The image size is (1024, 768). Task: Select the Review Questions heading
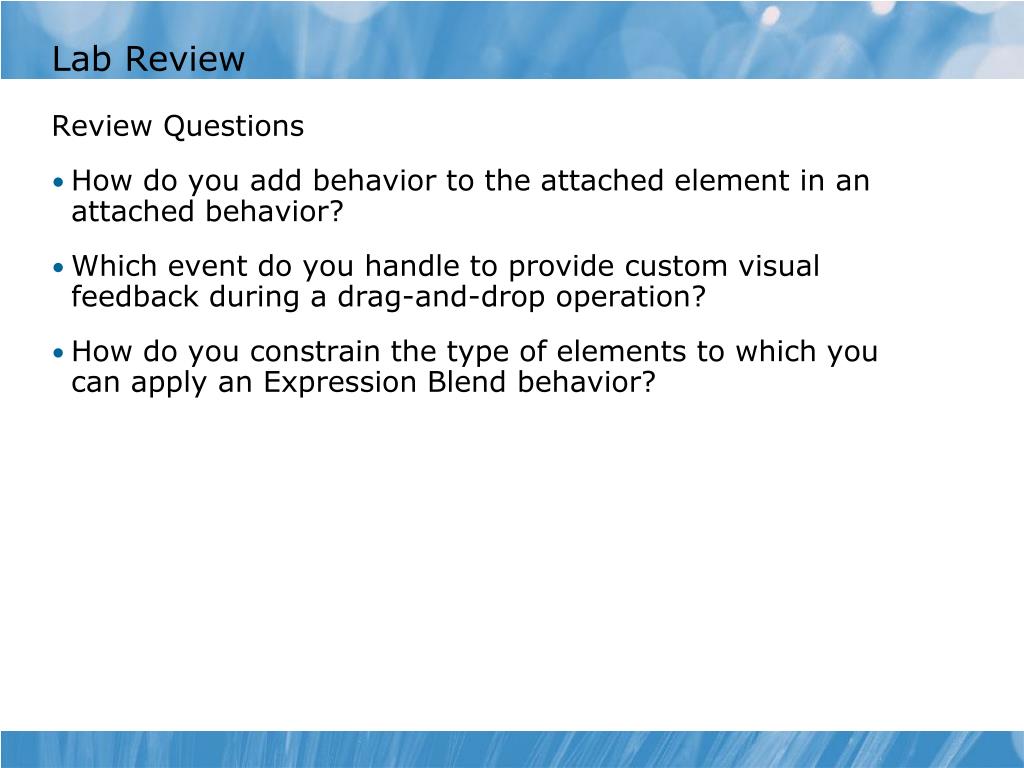[178, 126]
